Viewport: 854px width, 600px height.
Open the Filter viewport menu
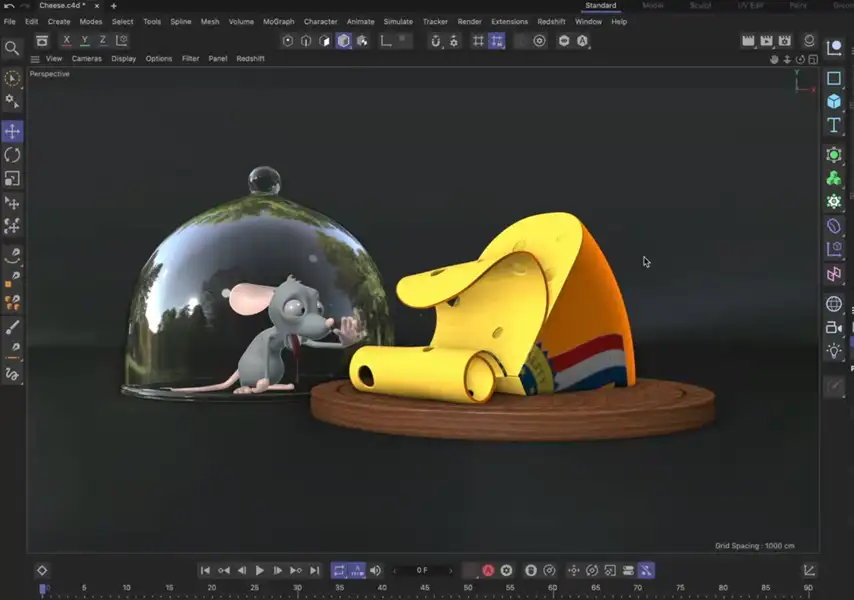(190, 58)
